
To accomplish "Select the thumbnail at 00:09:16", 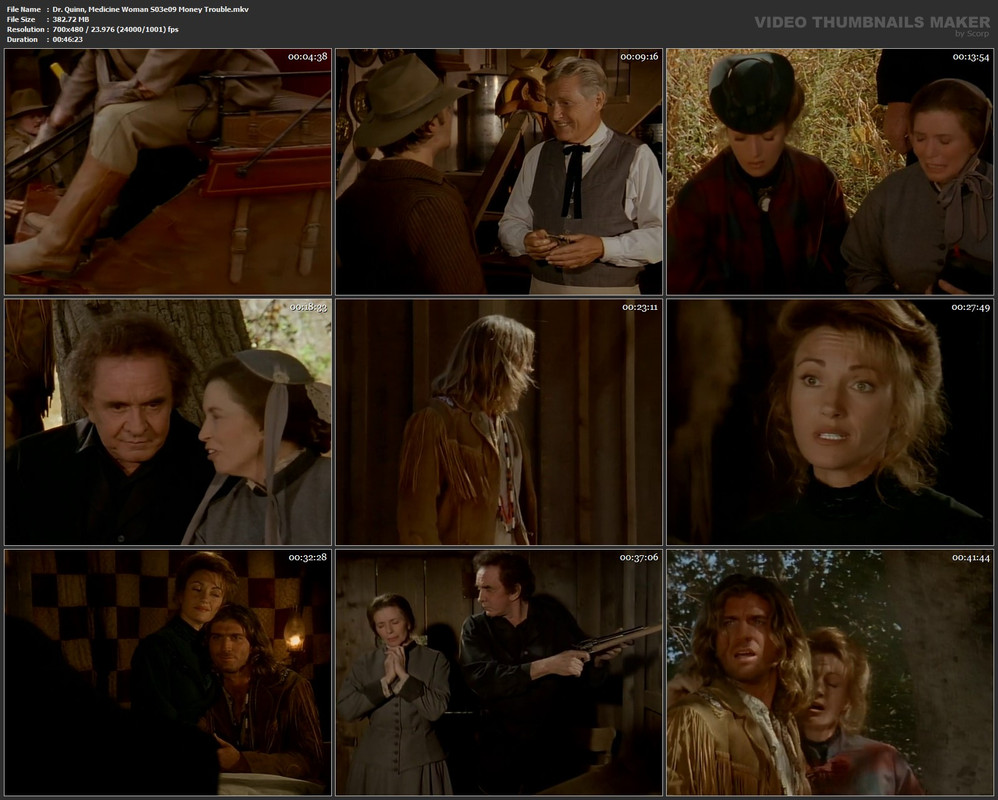I will [x=499, y=172].
